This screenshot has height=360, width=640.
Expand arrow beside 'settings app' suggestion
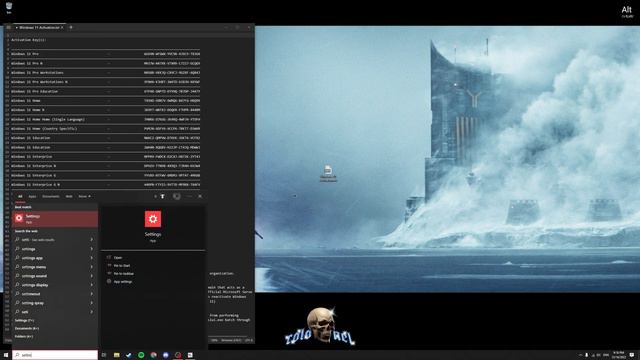pyautogui.click(x=92, y=258)
